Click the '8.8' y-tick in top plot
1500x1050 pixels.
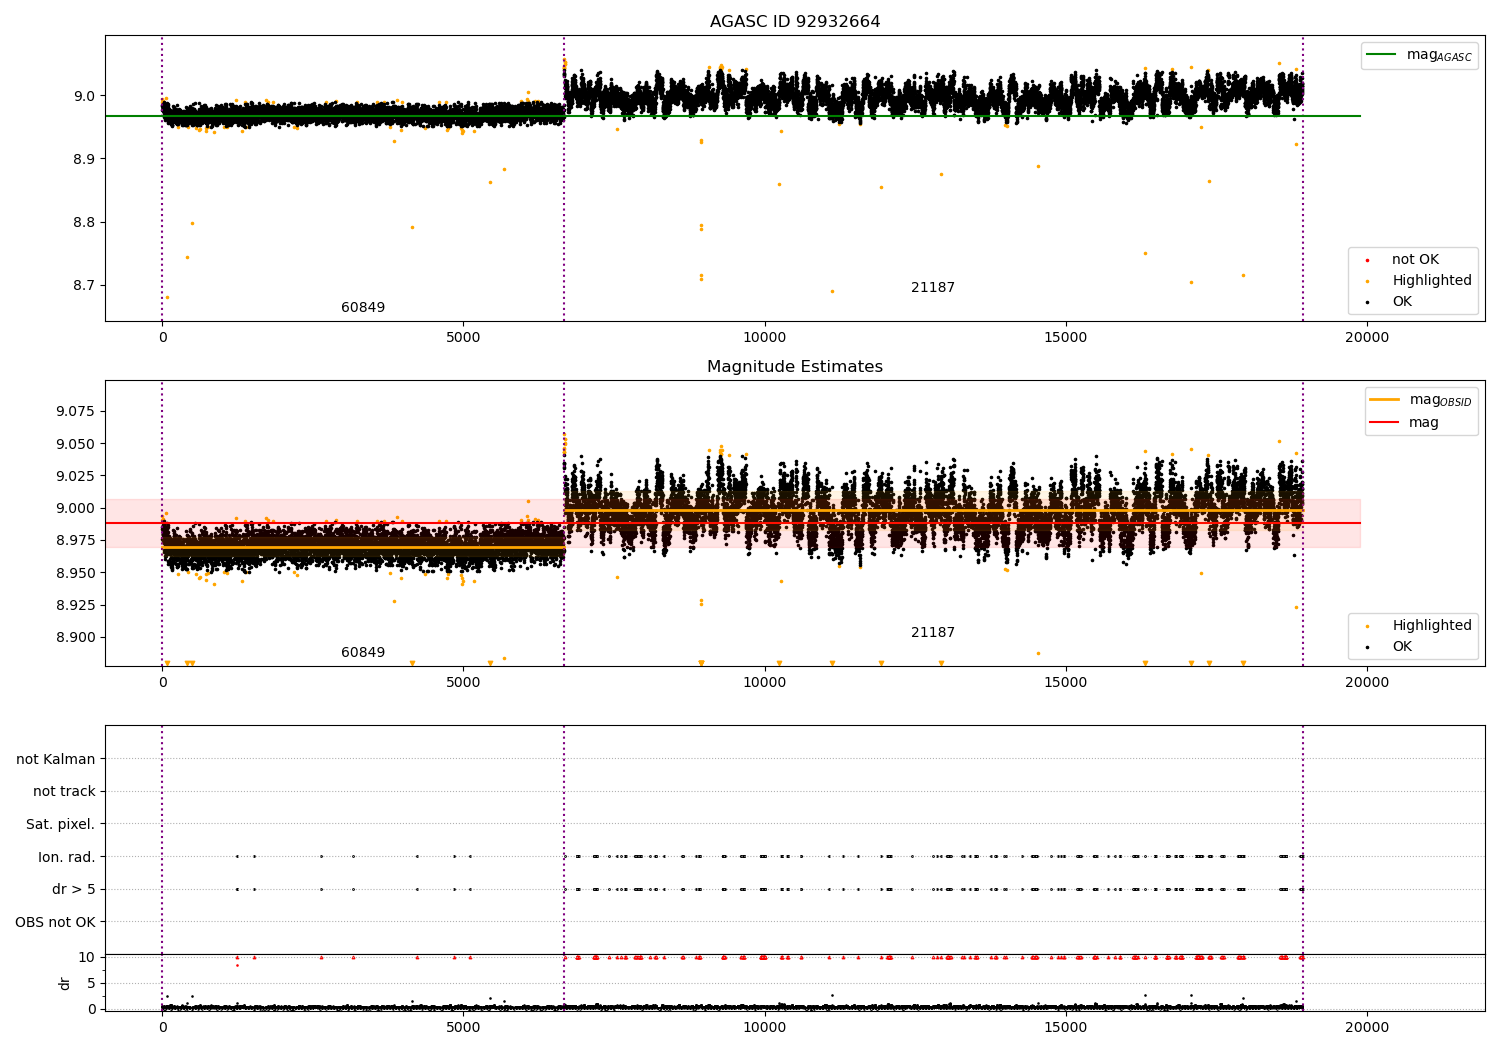coord(84,222)
